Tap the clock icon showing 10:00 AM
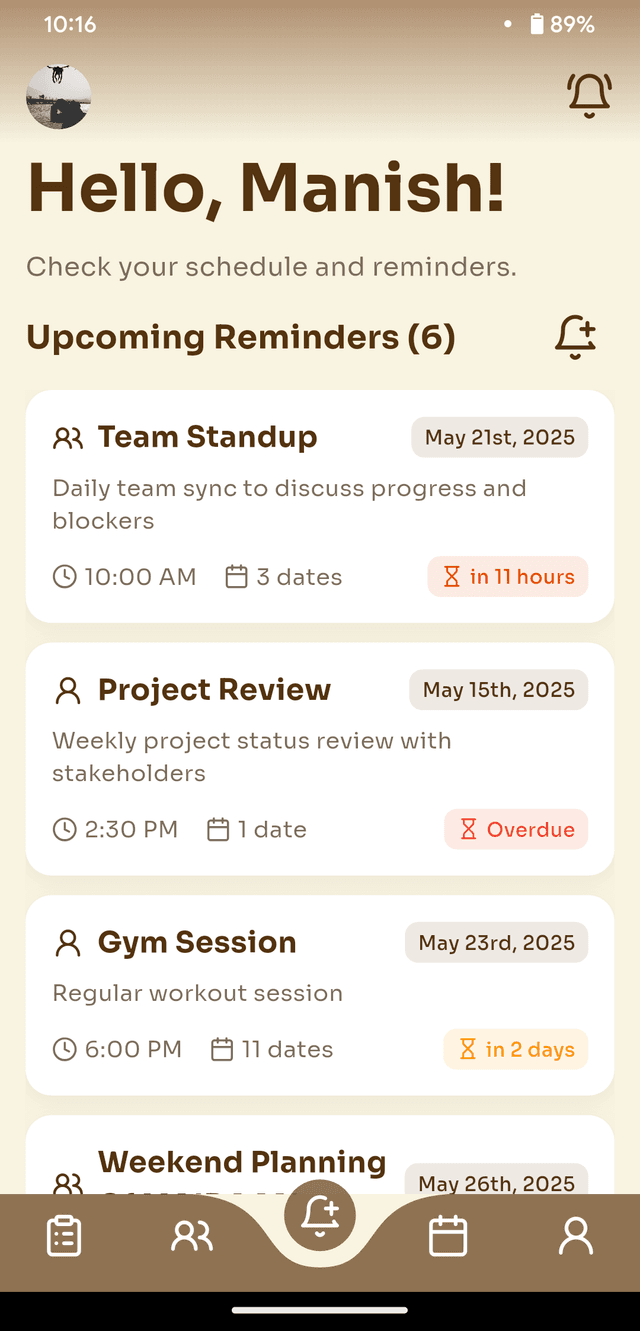Image resolution: width=640 pixels, height=1331 pixels. [x=64, y=577]
